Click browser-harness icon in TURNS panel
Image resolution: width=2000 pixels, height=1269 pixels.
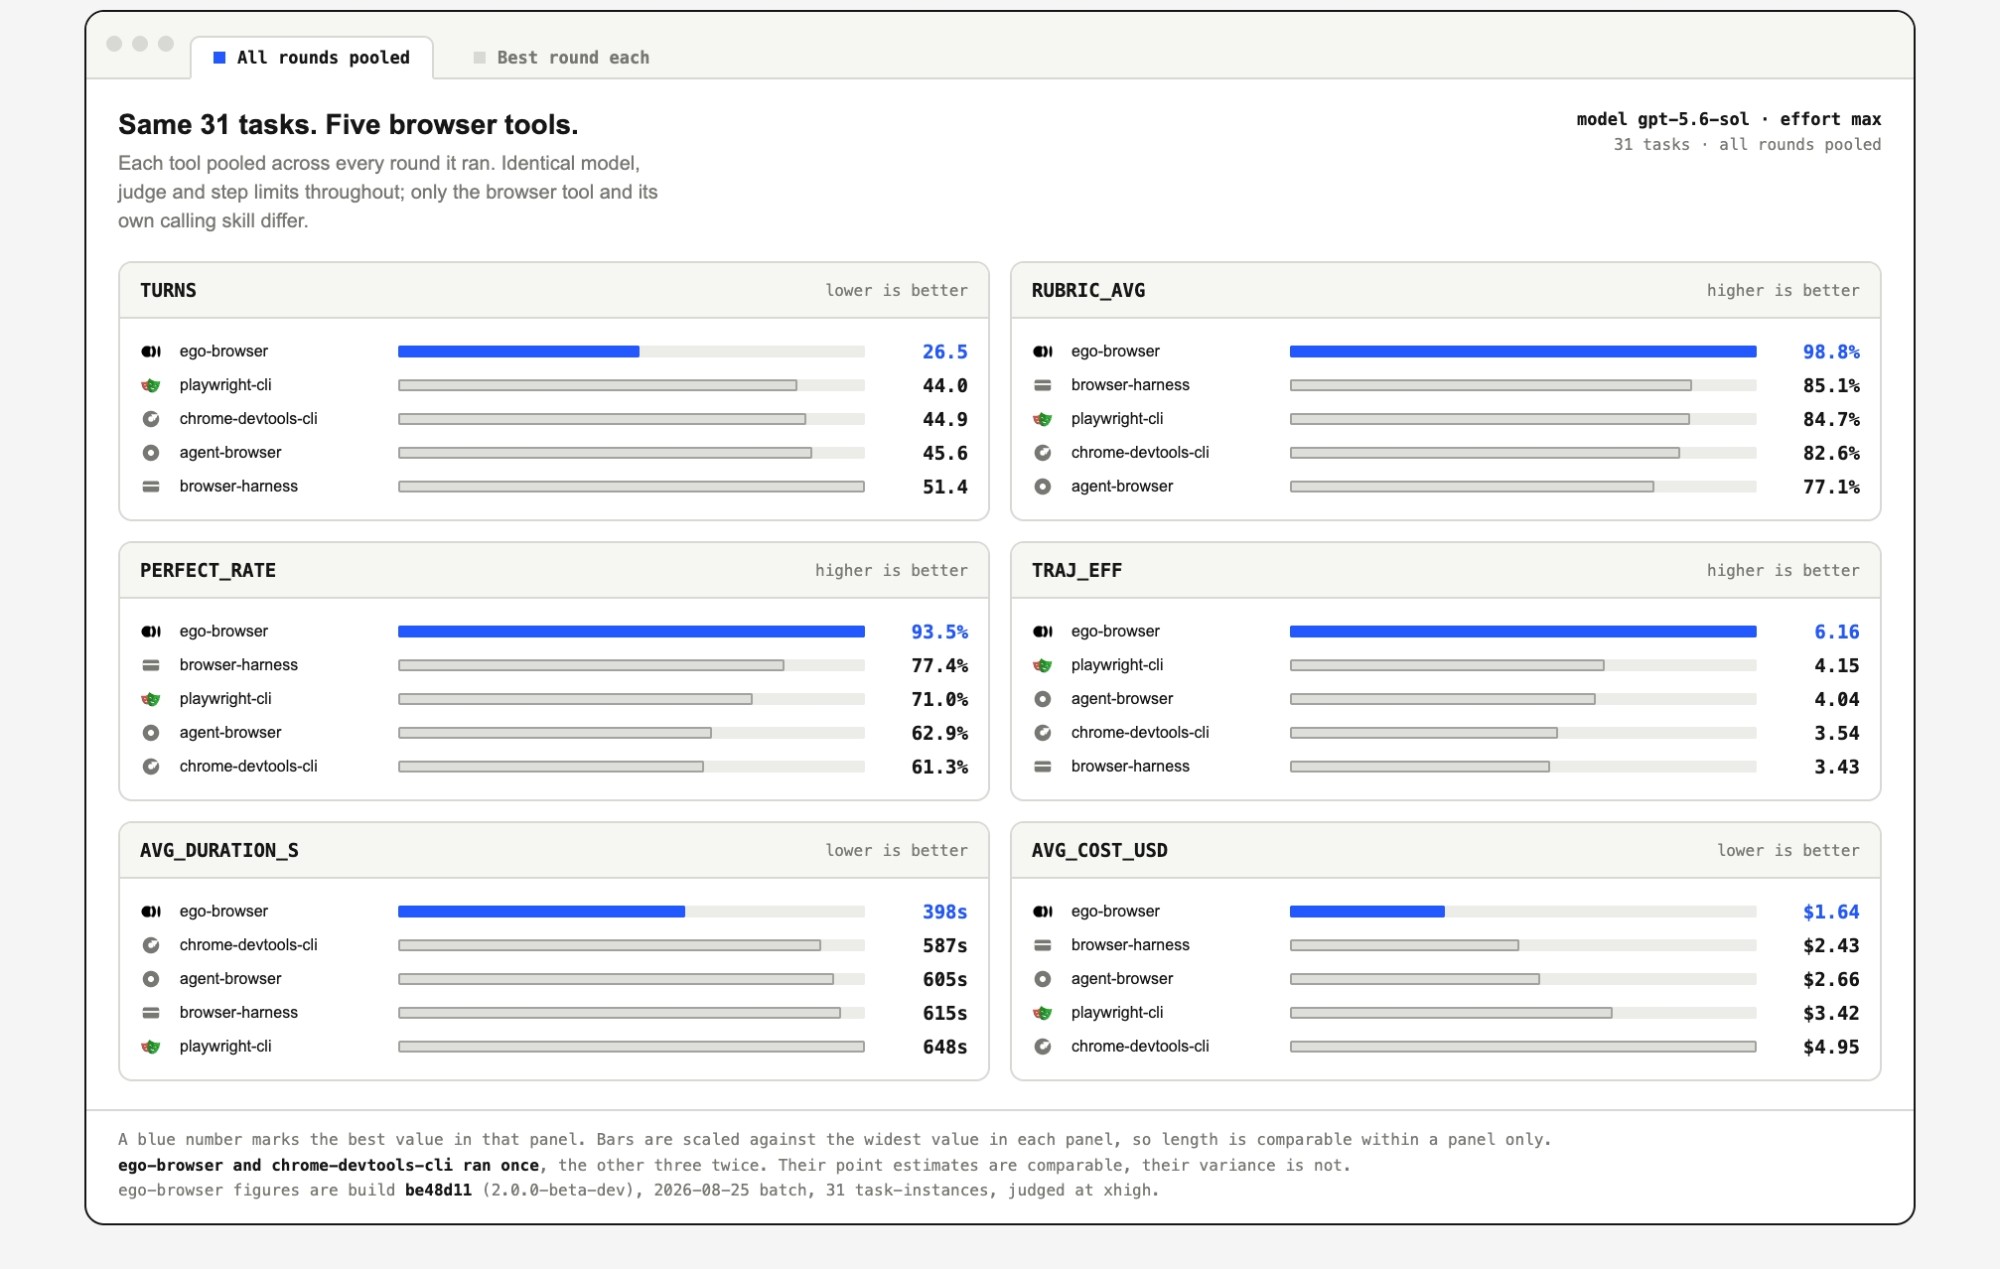[x=151, y=487]
